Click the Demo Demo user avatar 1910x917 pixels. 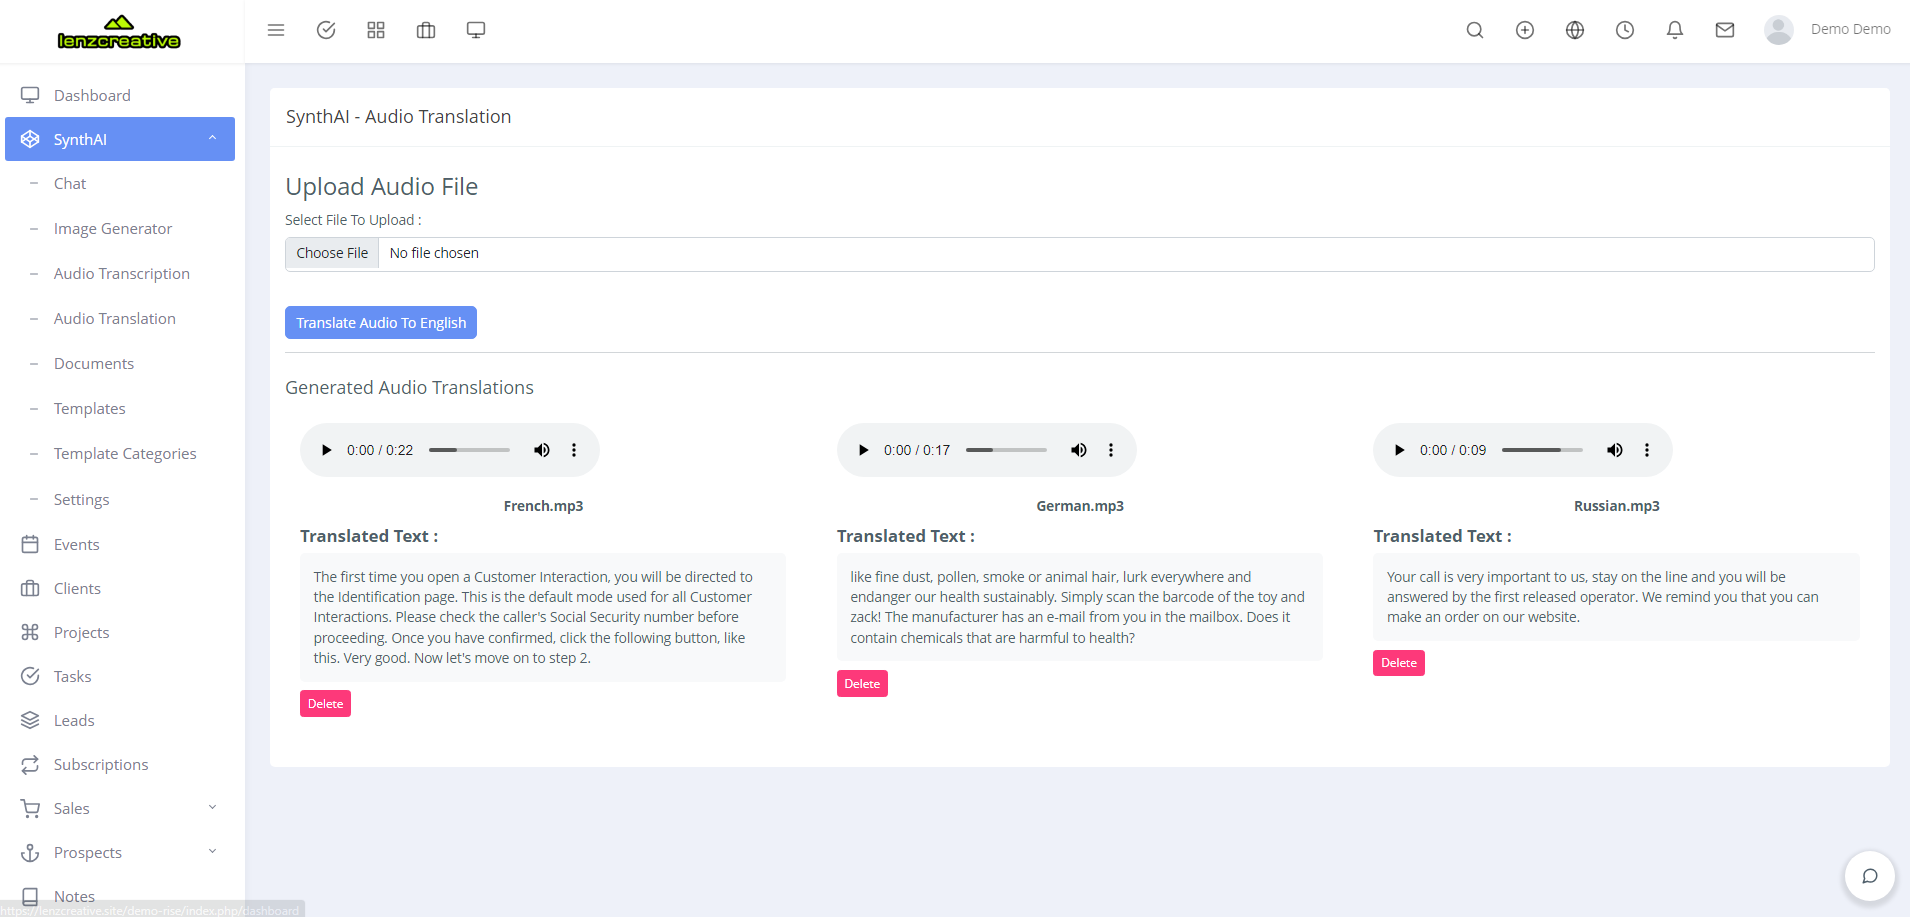pos(1779,30)
